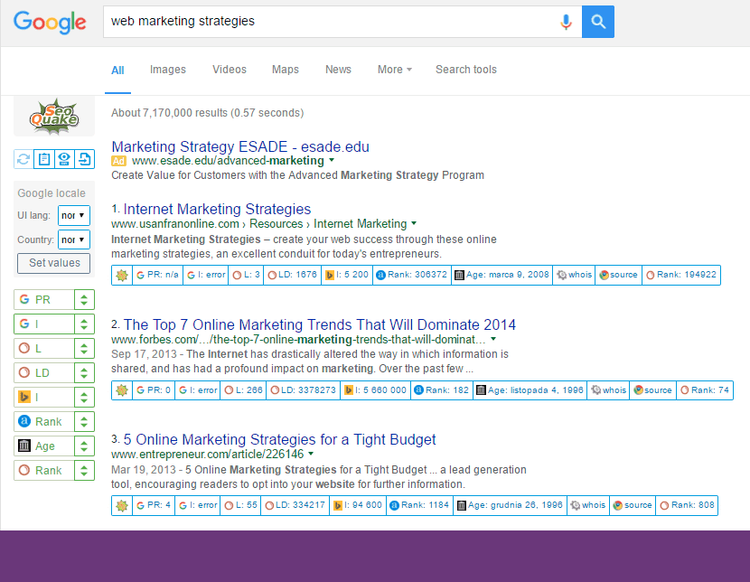Click the Age sidebar parameter label
Viewport: 750px width, 582px height.
44,446
